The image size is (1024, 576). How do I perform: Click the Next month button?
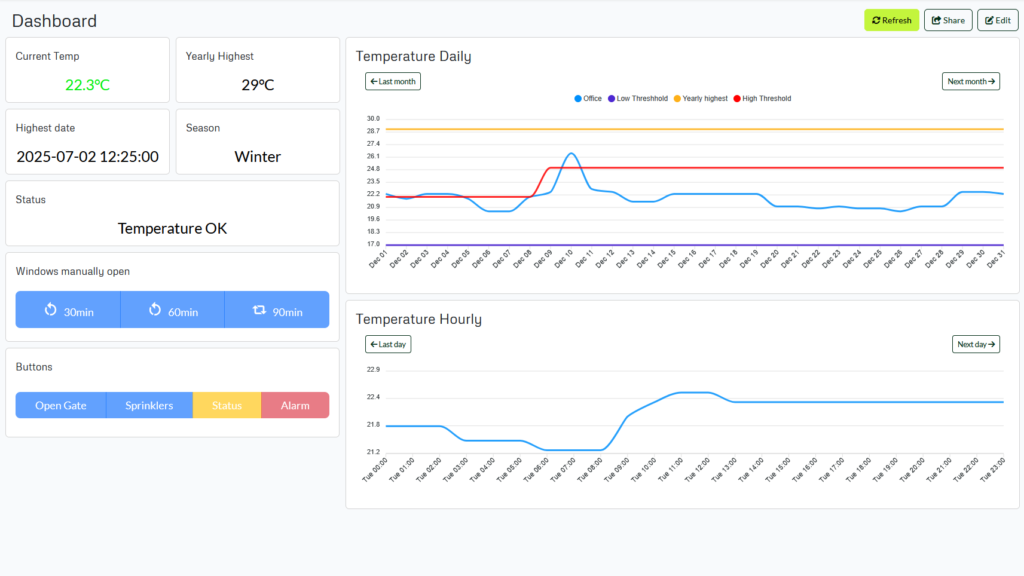[x=970, y=81]
